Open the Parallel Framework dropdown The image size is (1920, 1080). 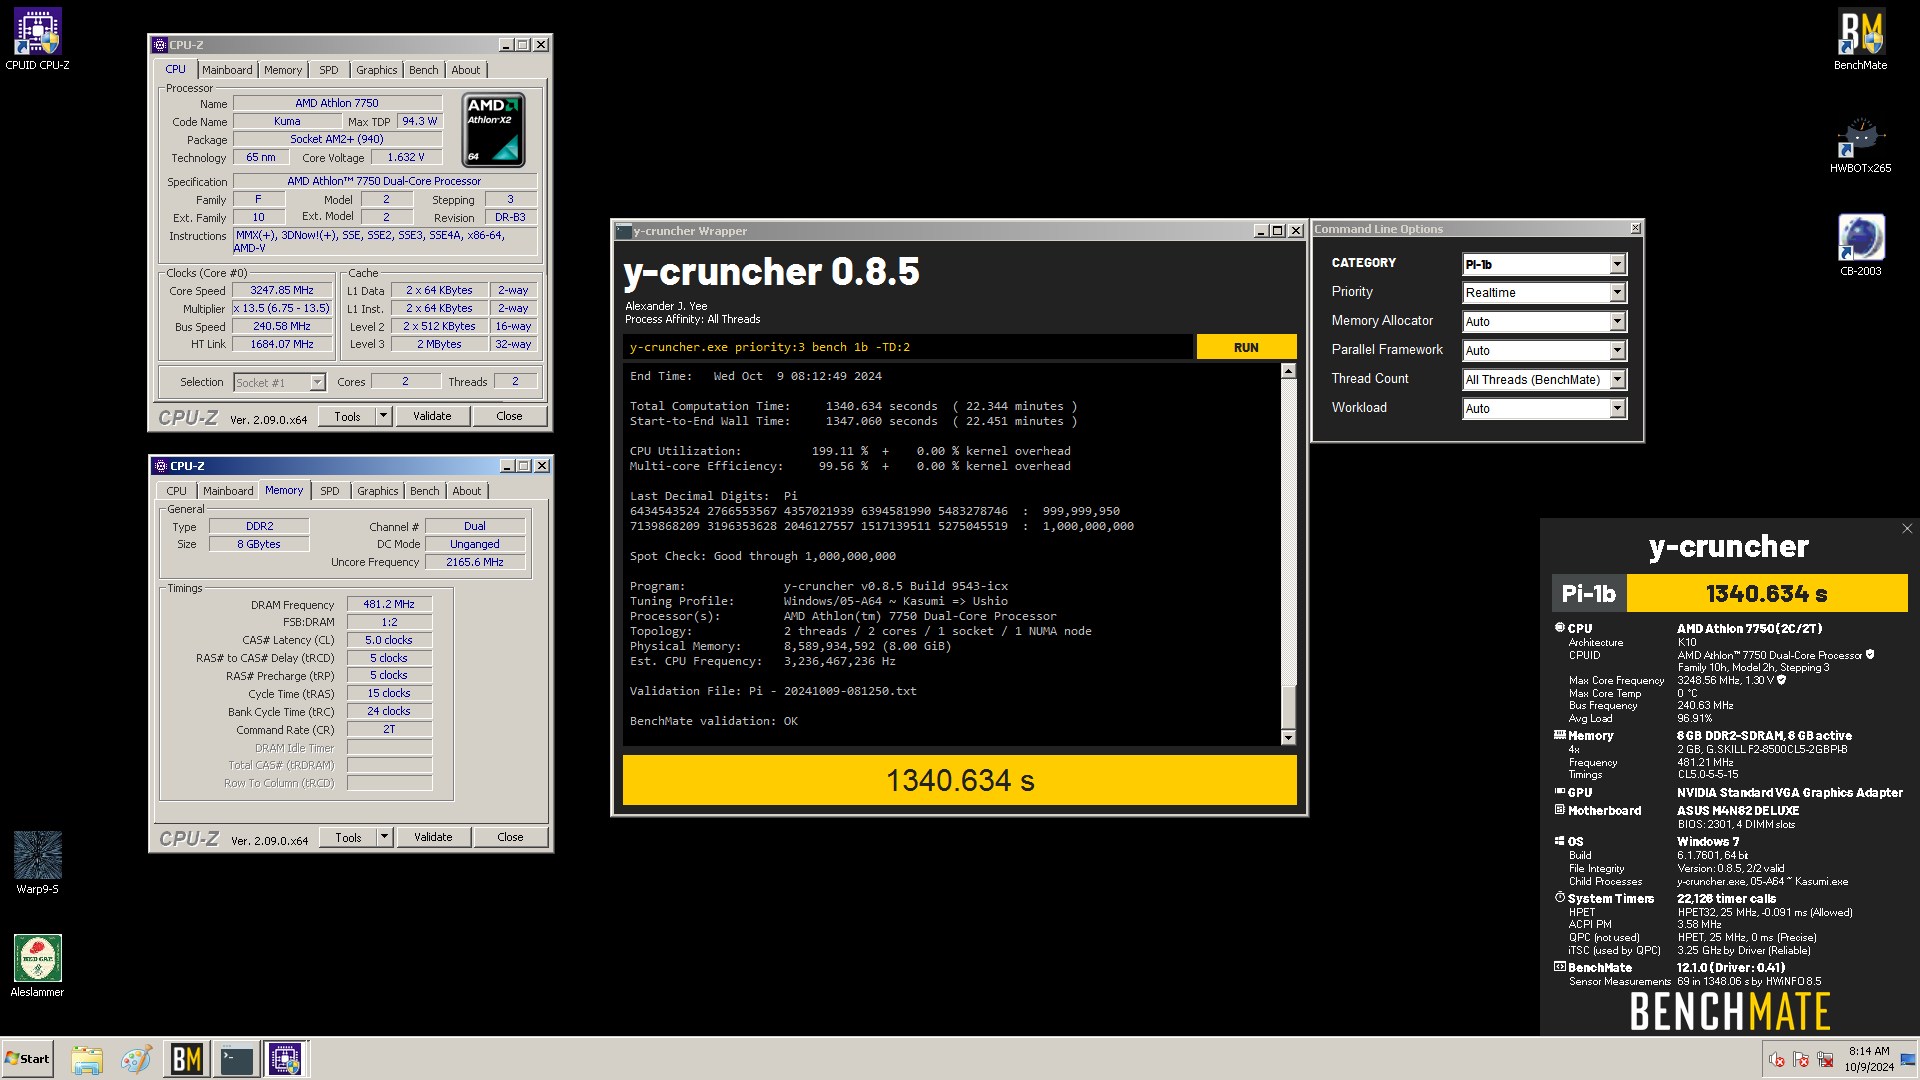[x=1544, y=351]
